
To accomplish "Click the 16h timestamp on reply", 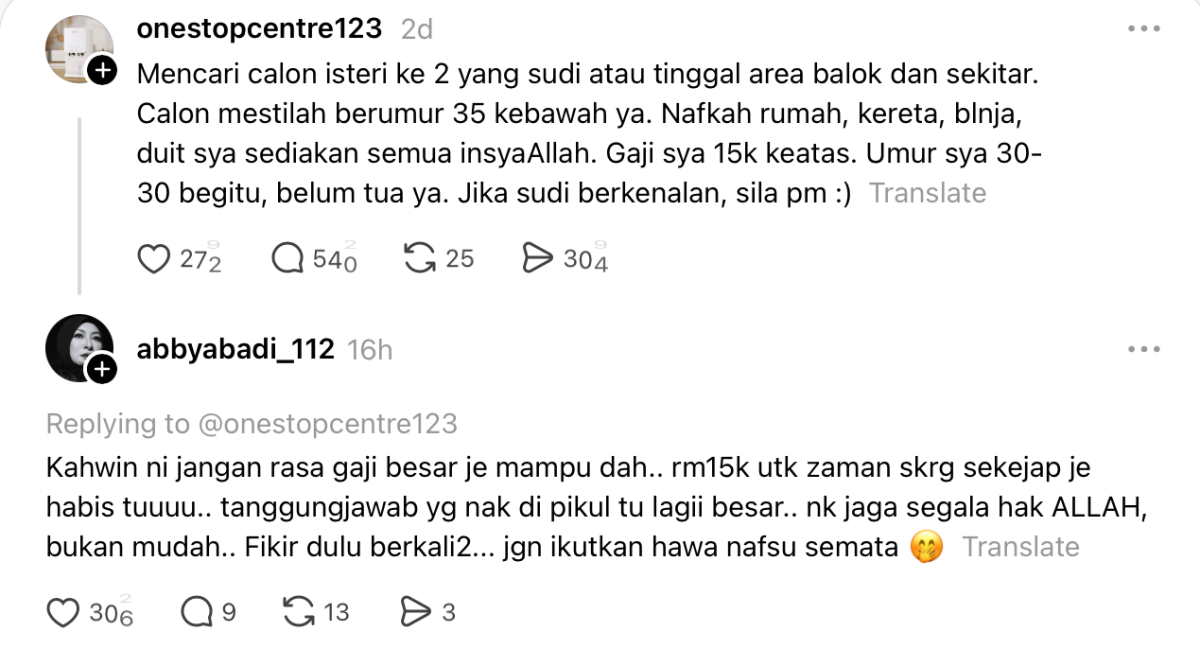I will (369, 349).
